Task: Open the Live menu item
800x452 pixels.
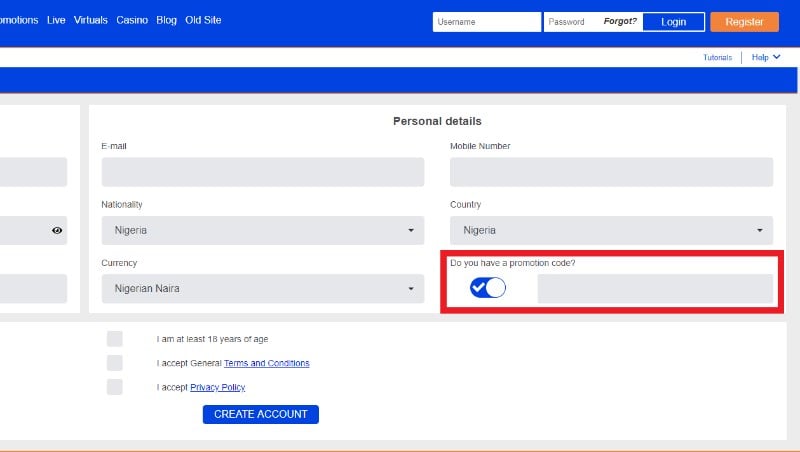Action: [56, 20]
